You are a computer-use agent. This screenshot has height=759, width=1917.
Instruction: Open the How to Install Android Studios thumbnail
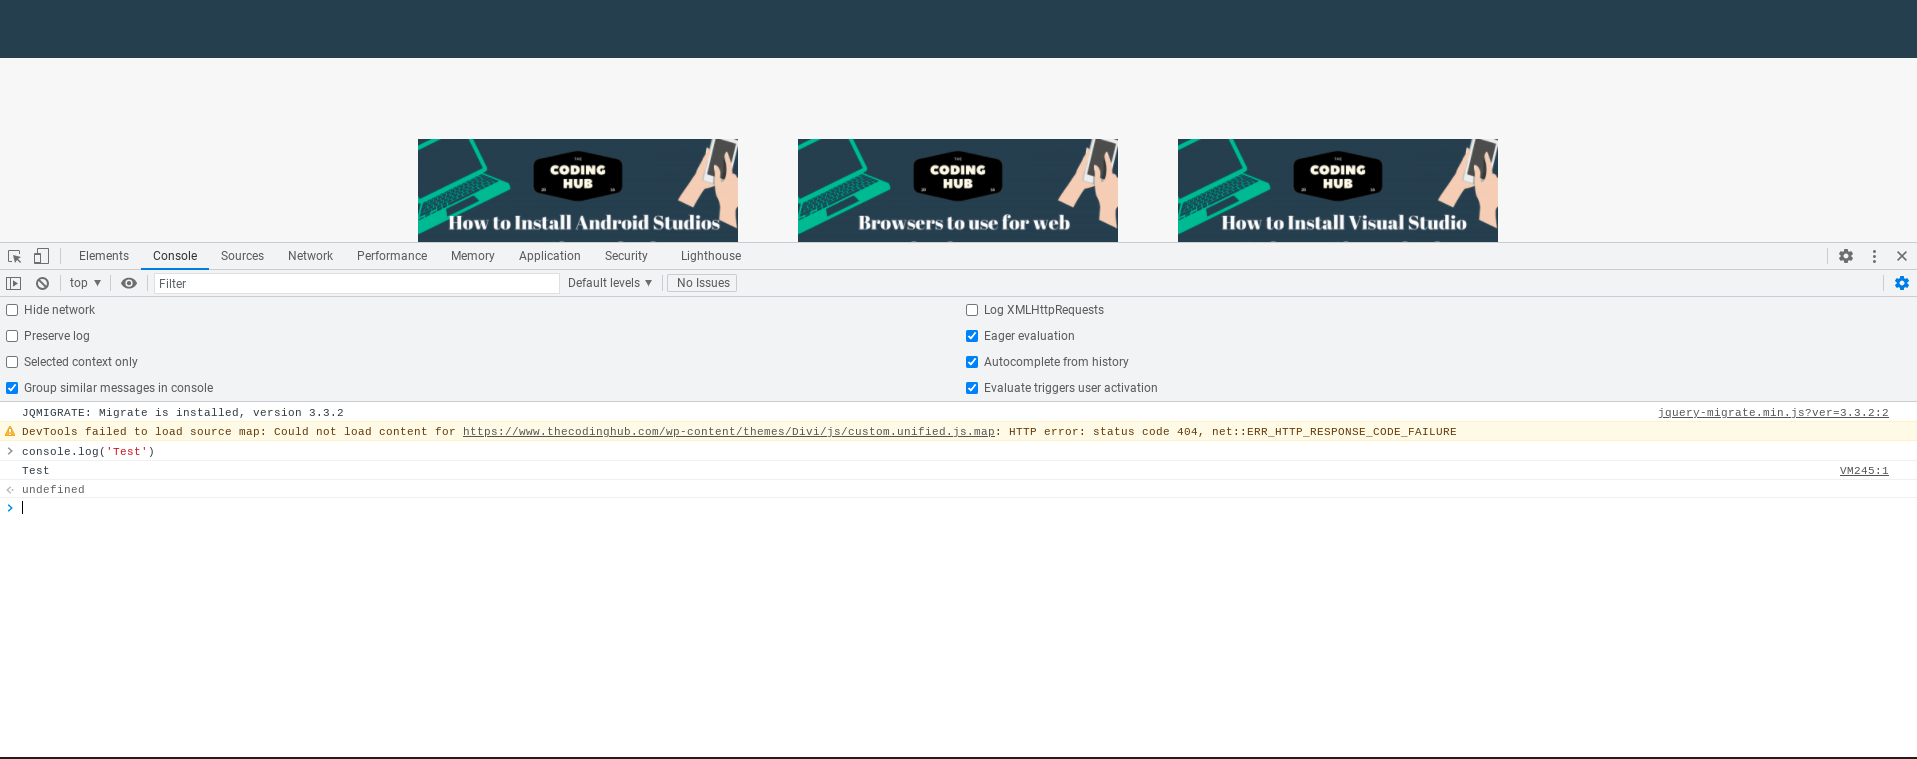pos(578,190)
